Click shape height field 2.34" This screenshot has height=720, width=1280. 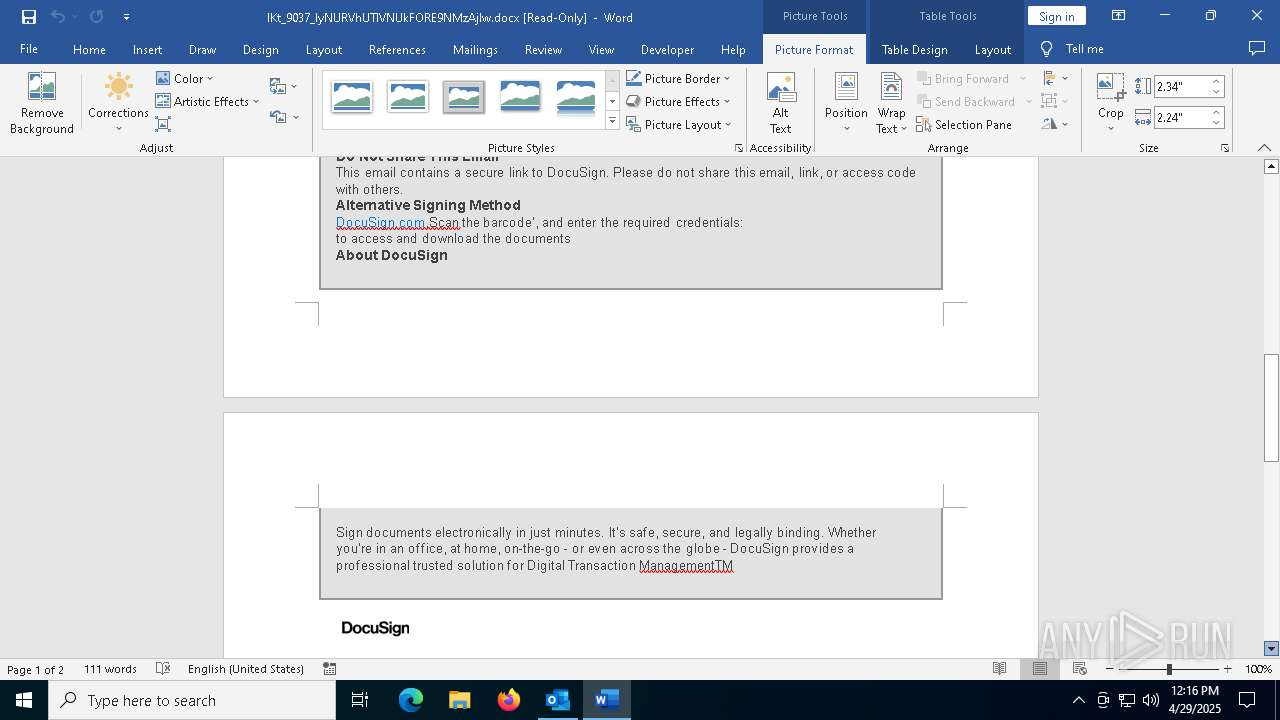point(1182,87)
